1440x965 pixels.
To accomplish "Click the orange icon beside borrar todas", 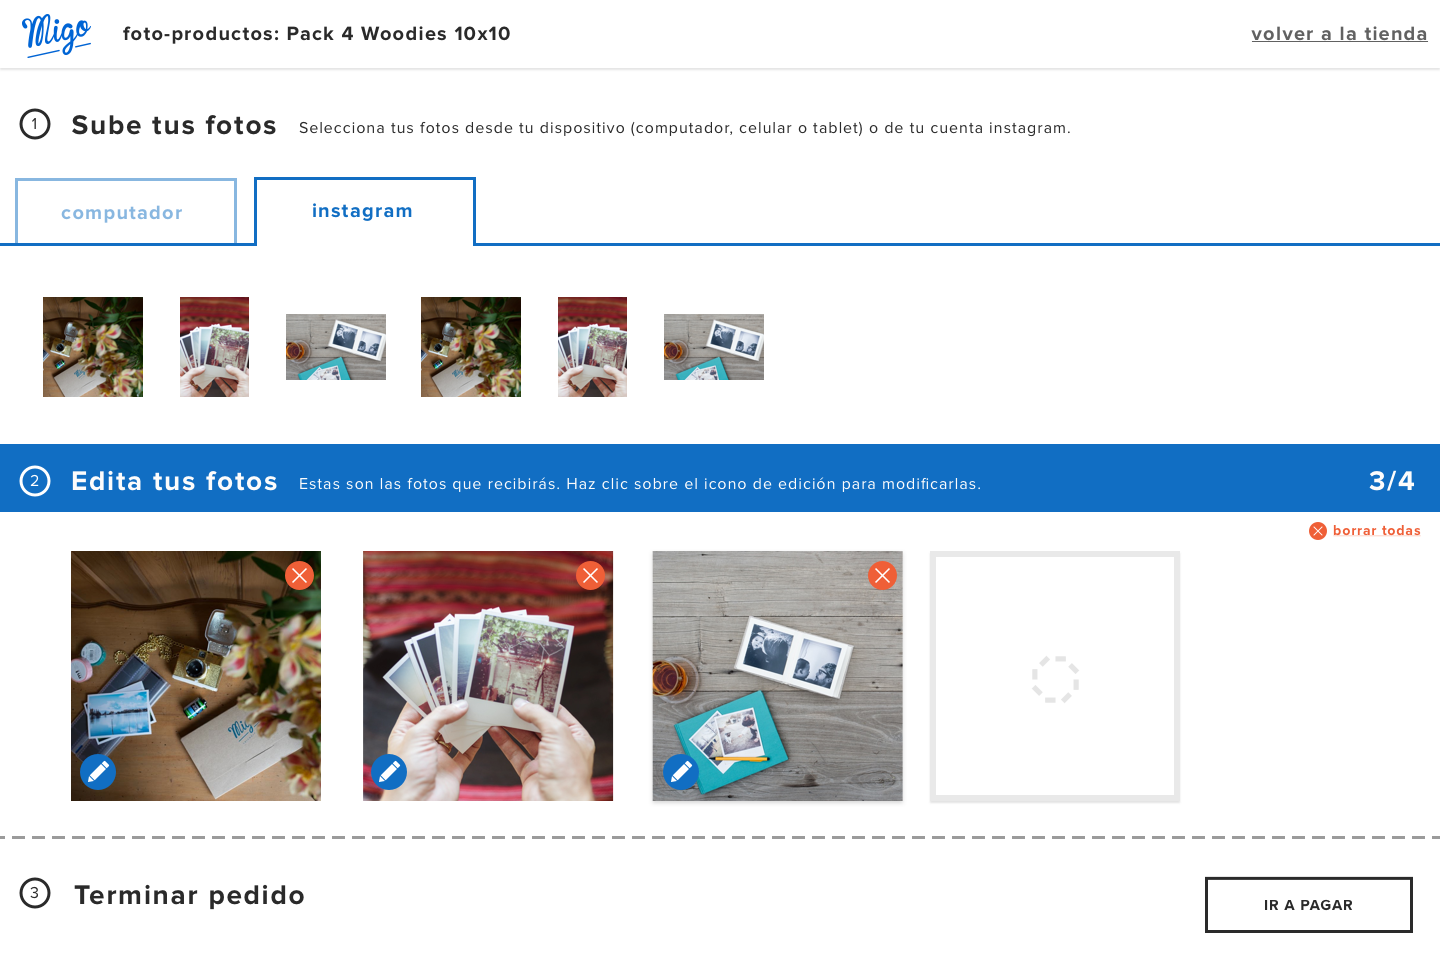I will coord(1317,531).
